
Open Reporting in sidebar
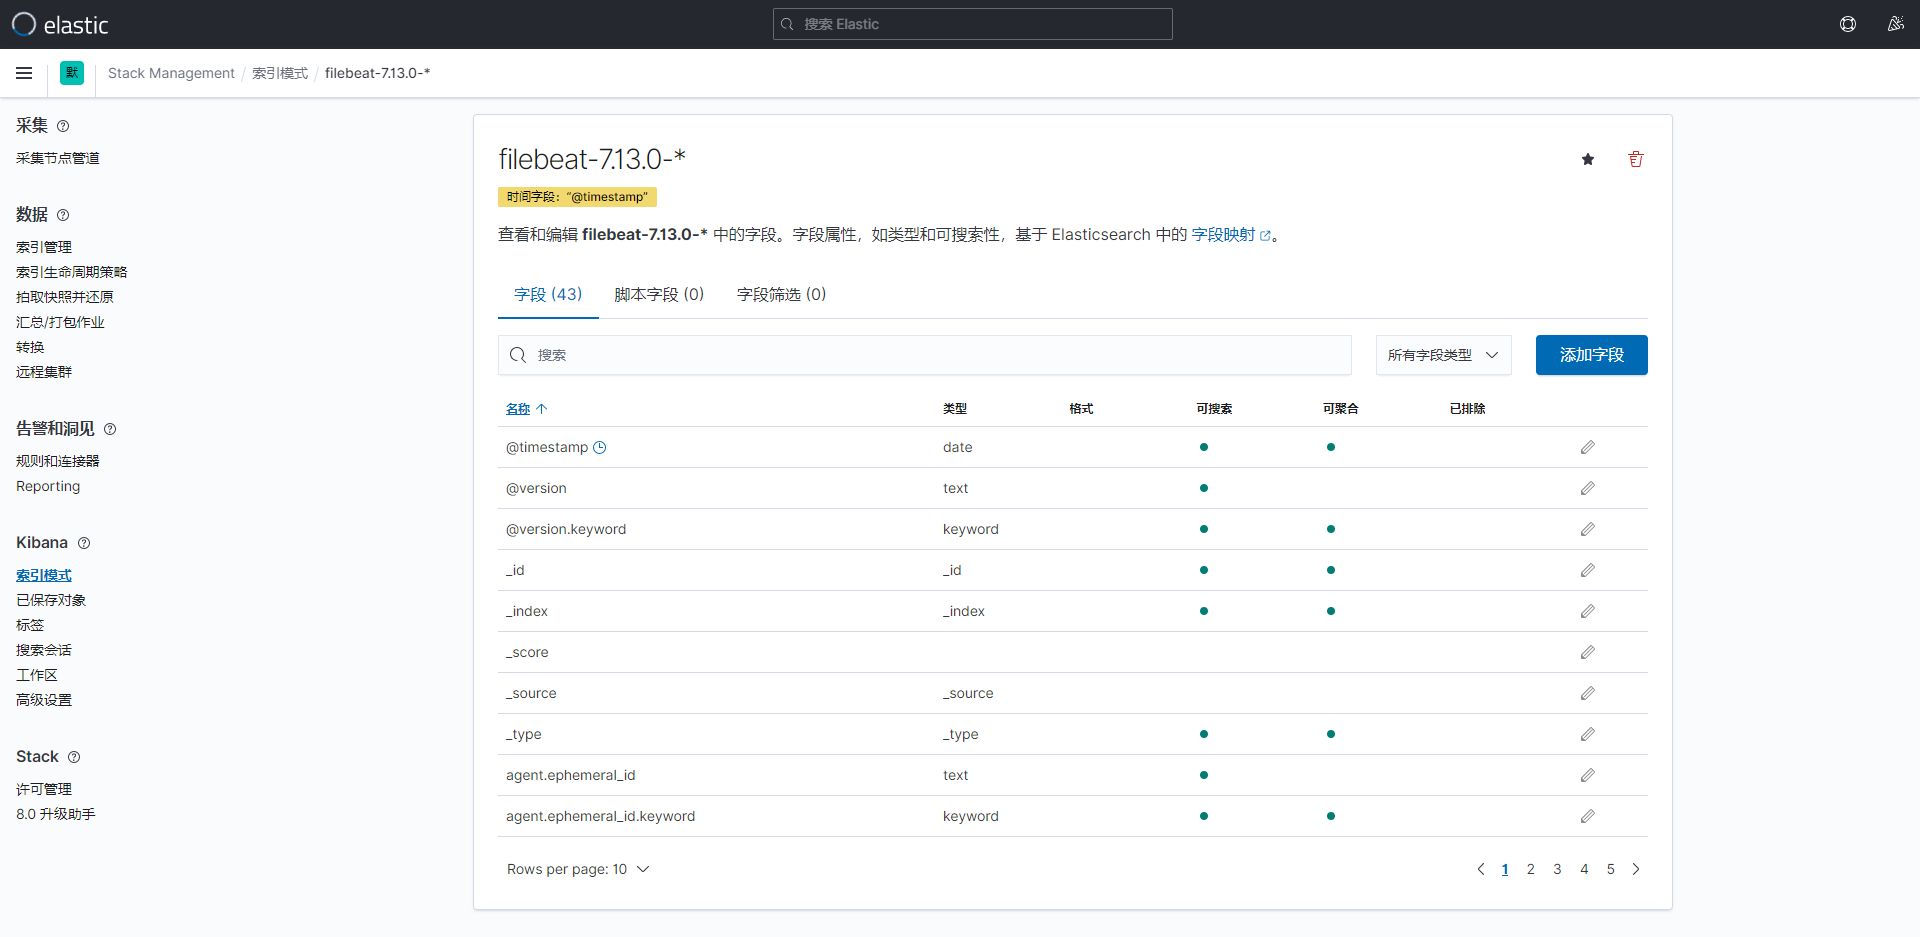click(x=48, y=486)
